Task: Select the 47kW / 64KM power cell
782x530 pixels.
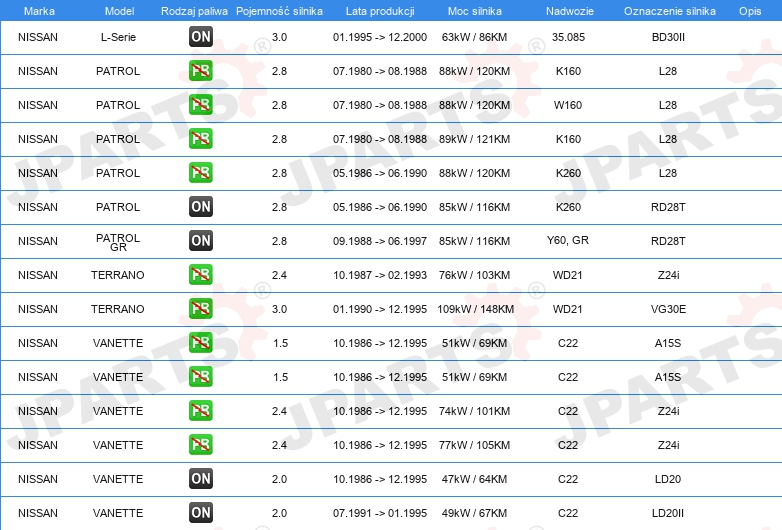Action: click(x=474, y=479)
